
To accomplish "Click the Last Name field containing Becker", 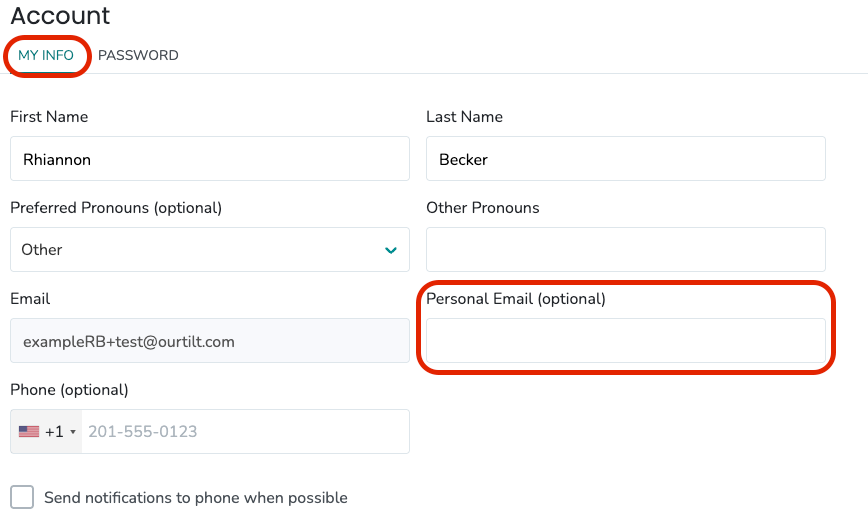I will tap(626, 159).
